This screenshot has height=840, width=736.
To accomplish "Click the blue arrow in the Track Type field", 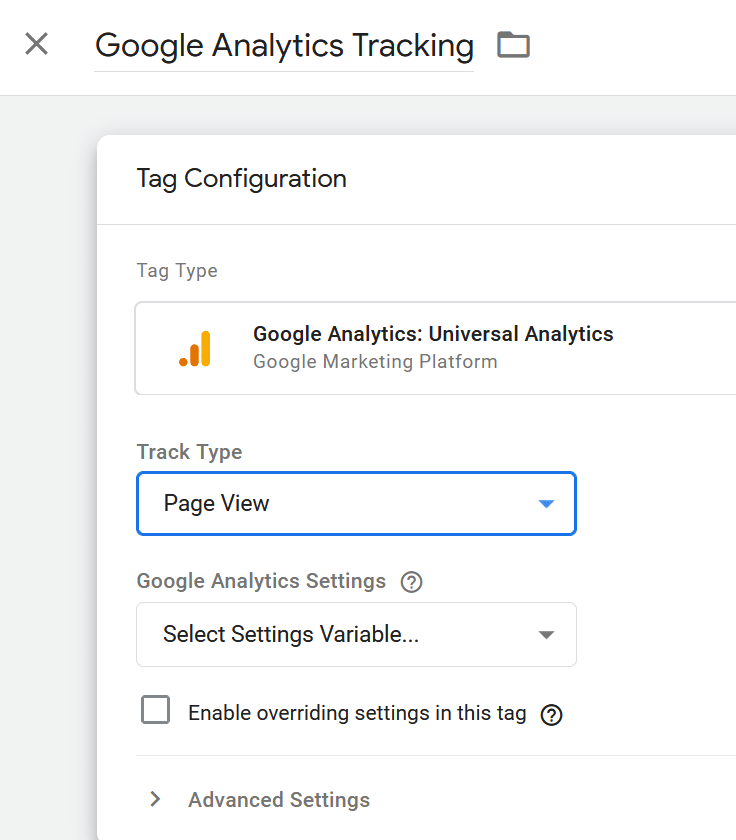I will [x=546, y=504].
